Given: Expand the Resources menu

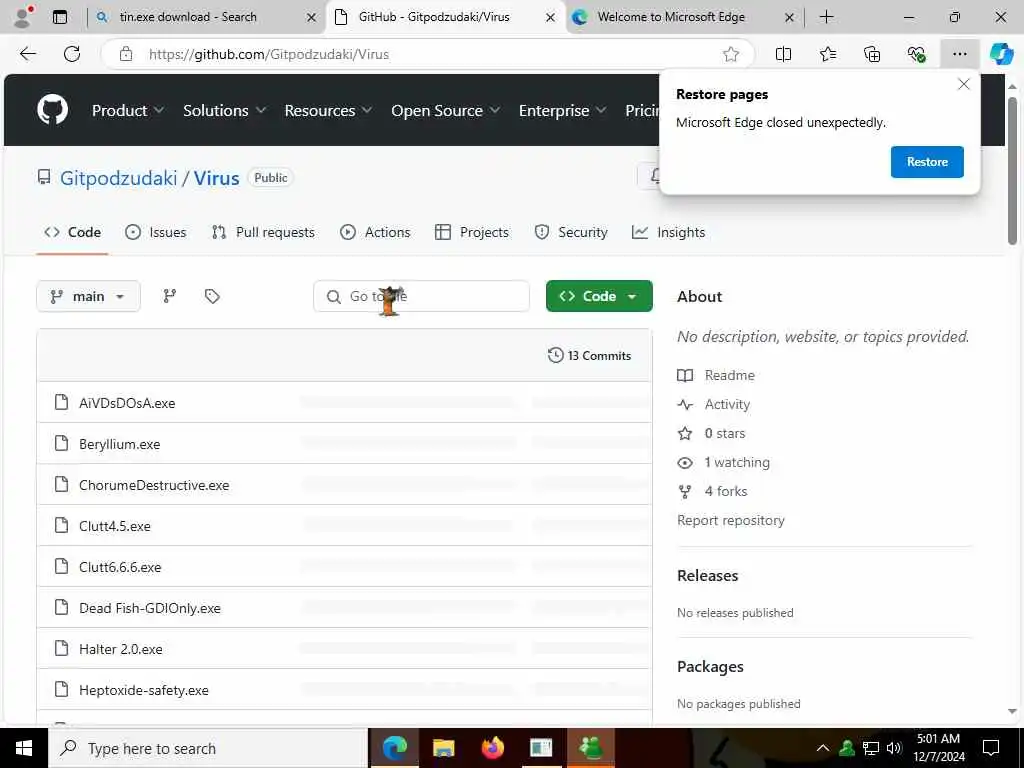Looking at the screenshot, I should [x=328, y=110].
